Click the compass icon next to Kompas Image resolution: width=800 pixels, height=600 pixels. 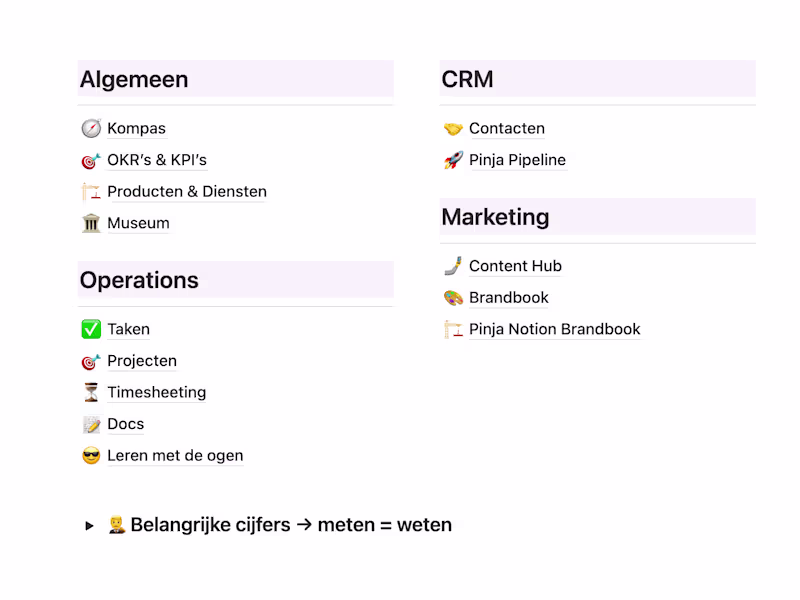coord(90,128)
